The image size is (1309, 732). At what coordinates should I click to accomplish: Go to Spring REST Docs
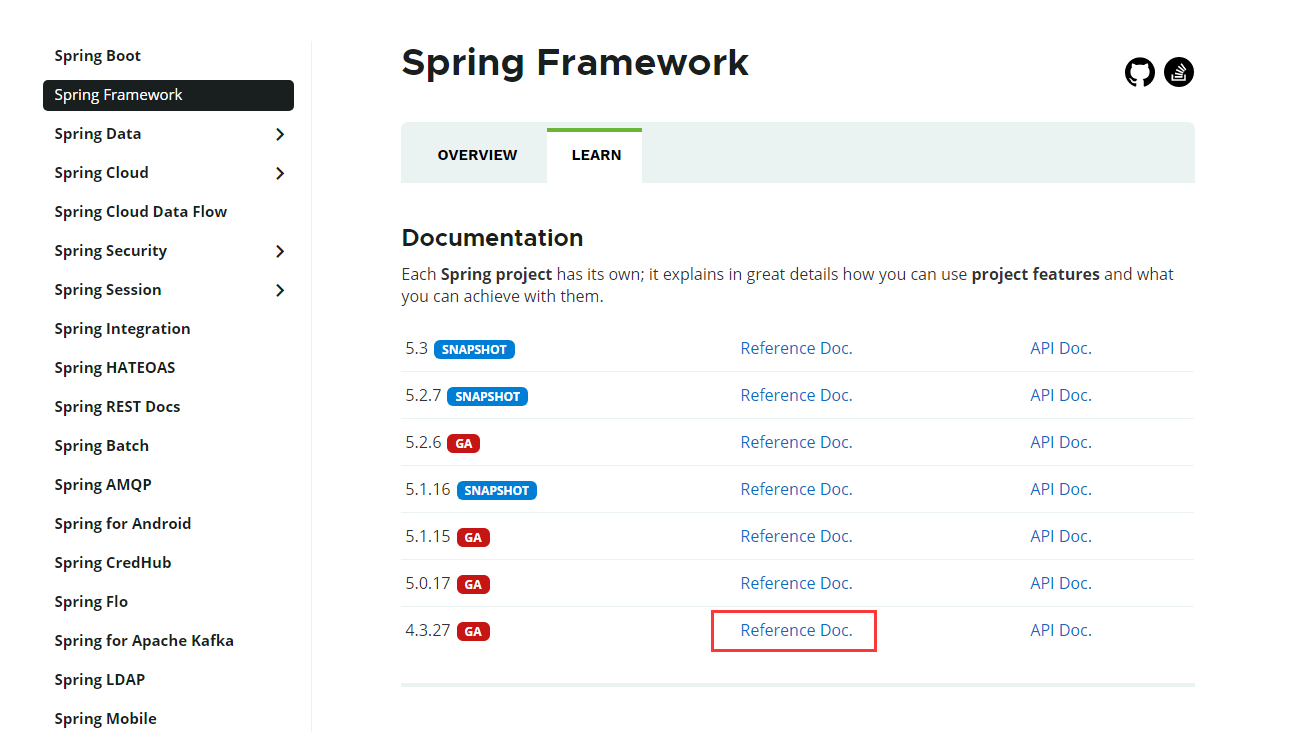coord(117,407)
